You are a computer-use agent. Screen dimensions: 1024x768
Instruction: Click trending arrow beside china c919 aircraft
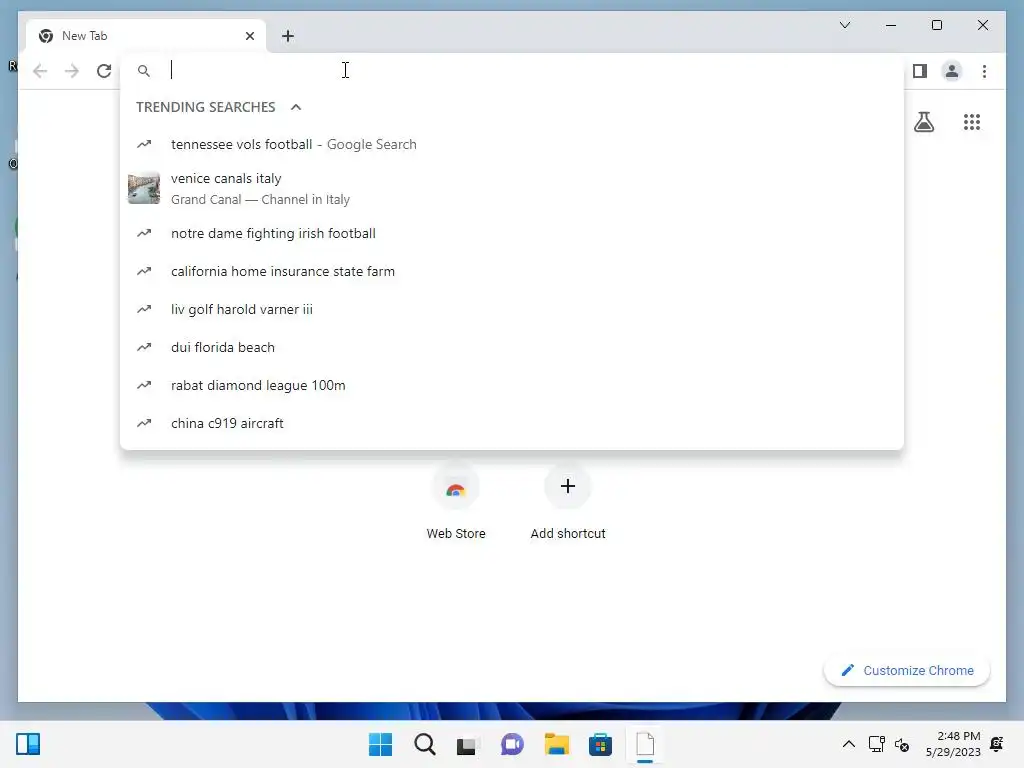pos(144,423)
